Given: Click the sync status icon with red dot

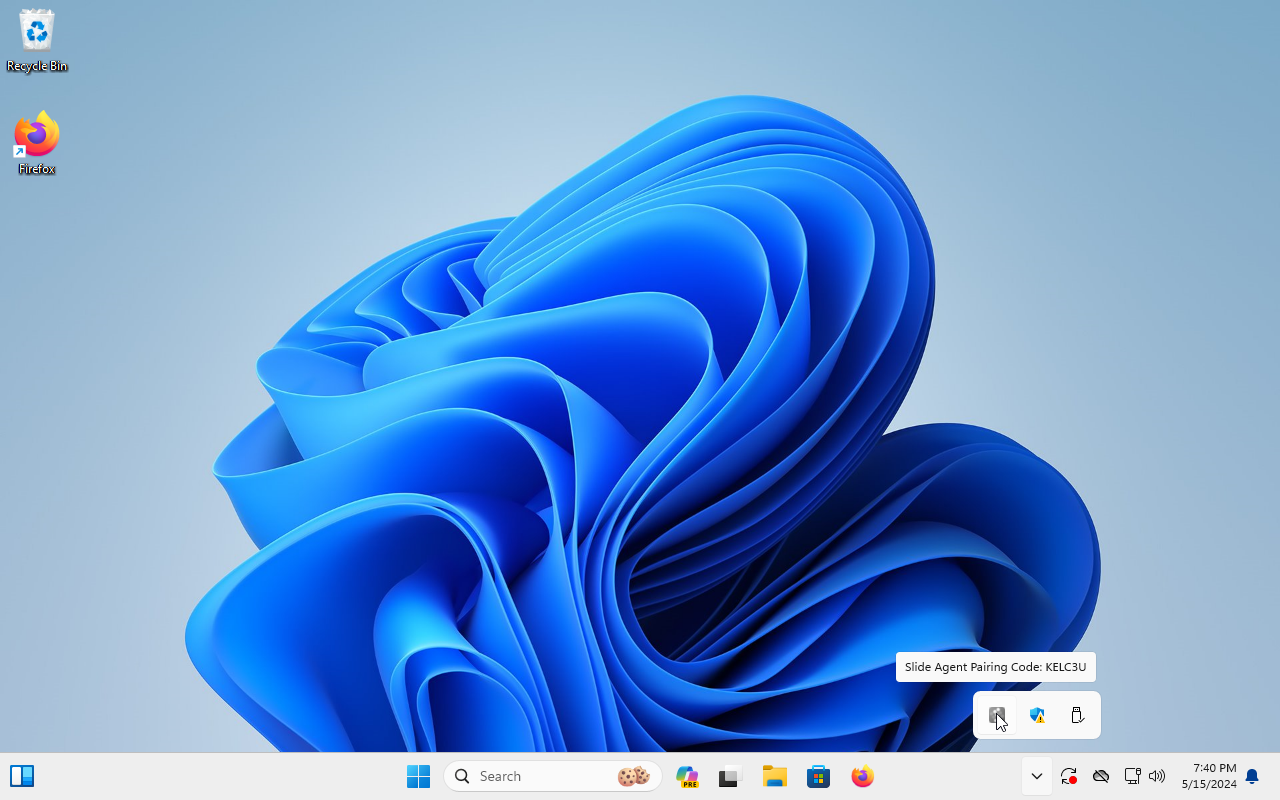Looking at the screenshot, I should click(1069, 776).
